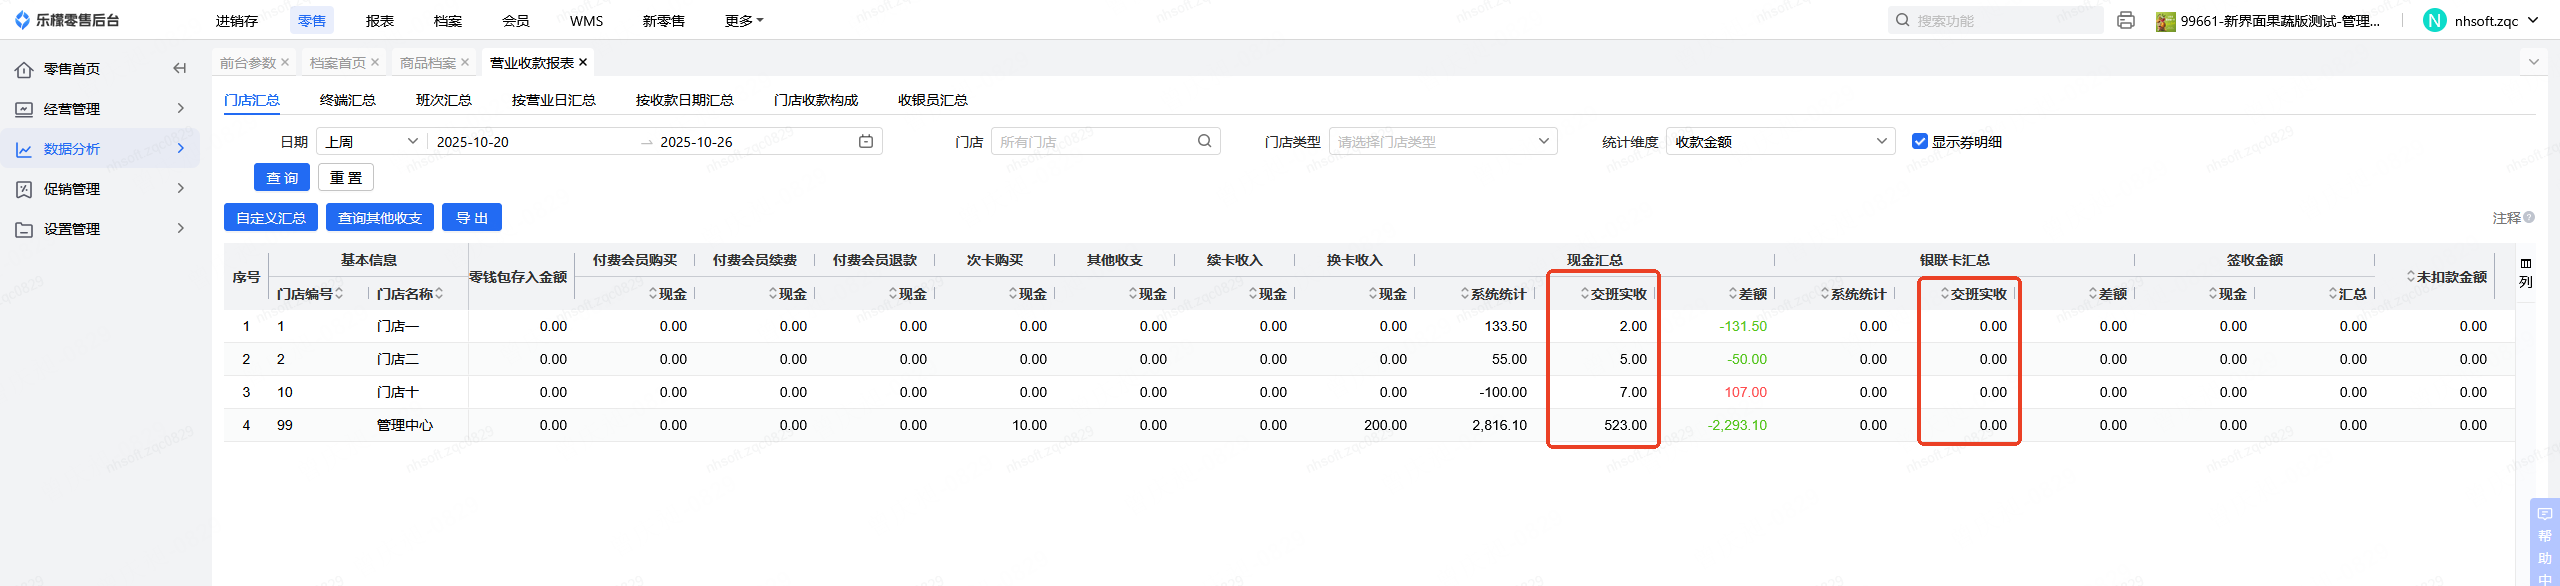Click the 乐檬零售后台 logo
The image size is (2560, 586).
point(66,20)
